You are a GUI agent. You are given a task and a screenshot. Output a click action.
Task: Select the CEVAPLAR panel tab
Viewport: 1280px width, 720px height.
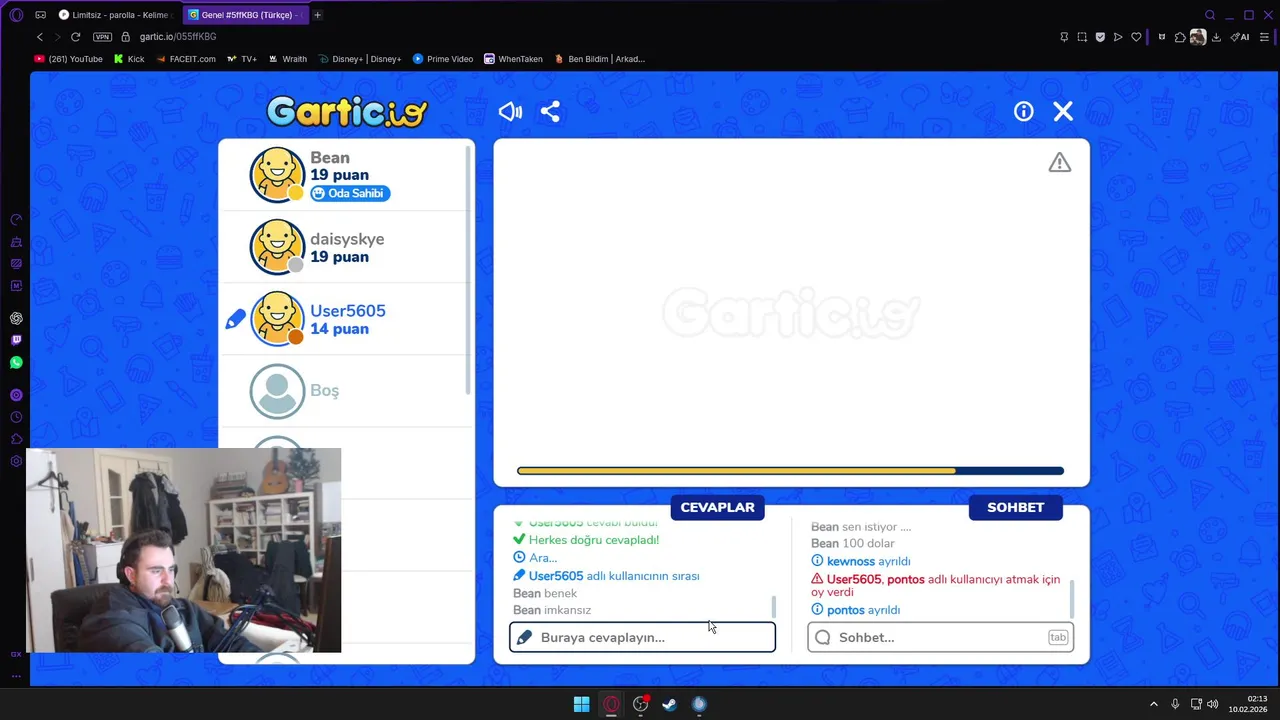(717, 507)
